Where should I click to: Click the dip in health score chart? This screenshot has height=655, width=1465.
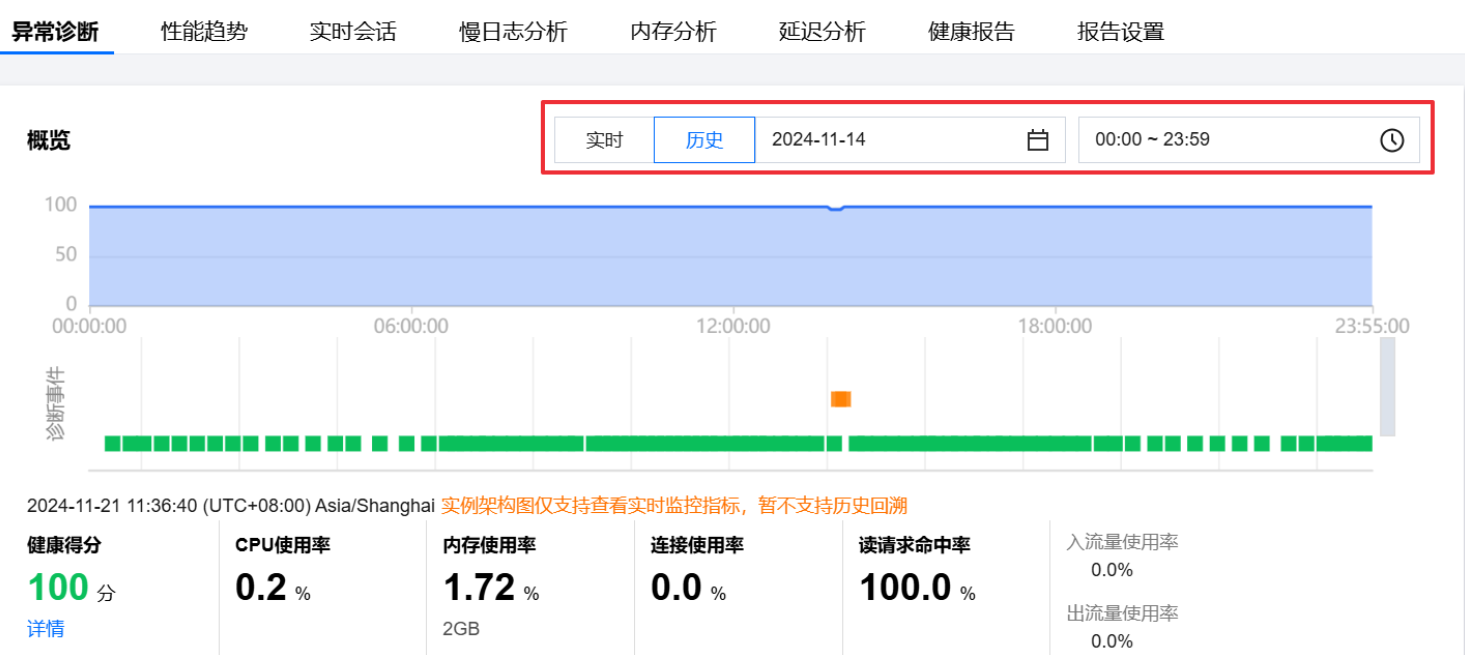click(x=836, y=209)
